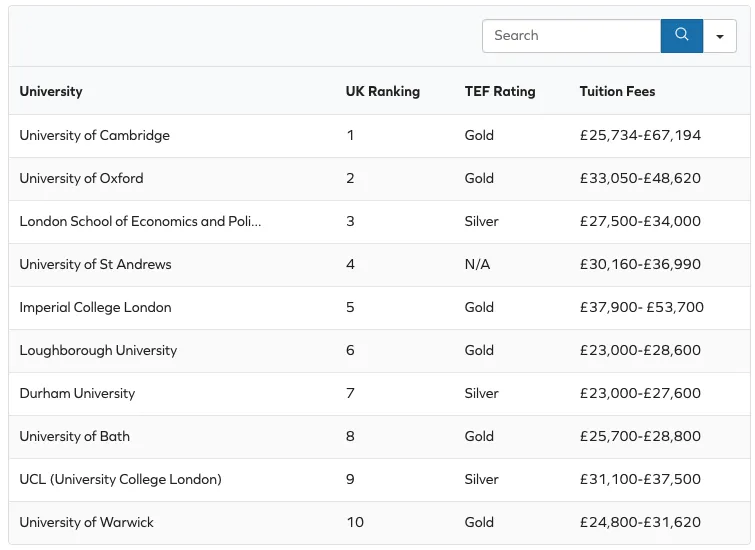The width and height of the screenshot is (755, 550).
Task: Open the dropdown caret beside search
Action: [720, 36]
